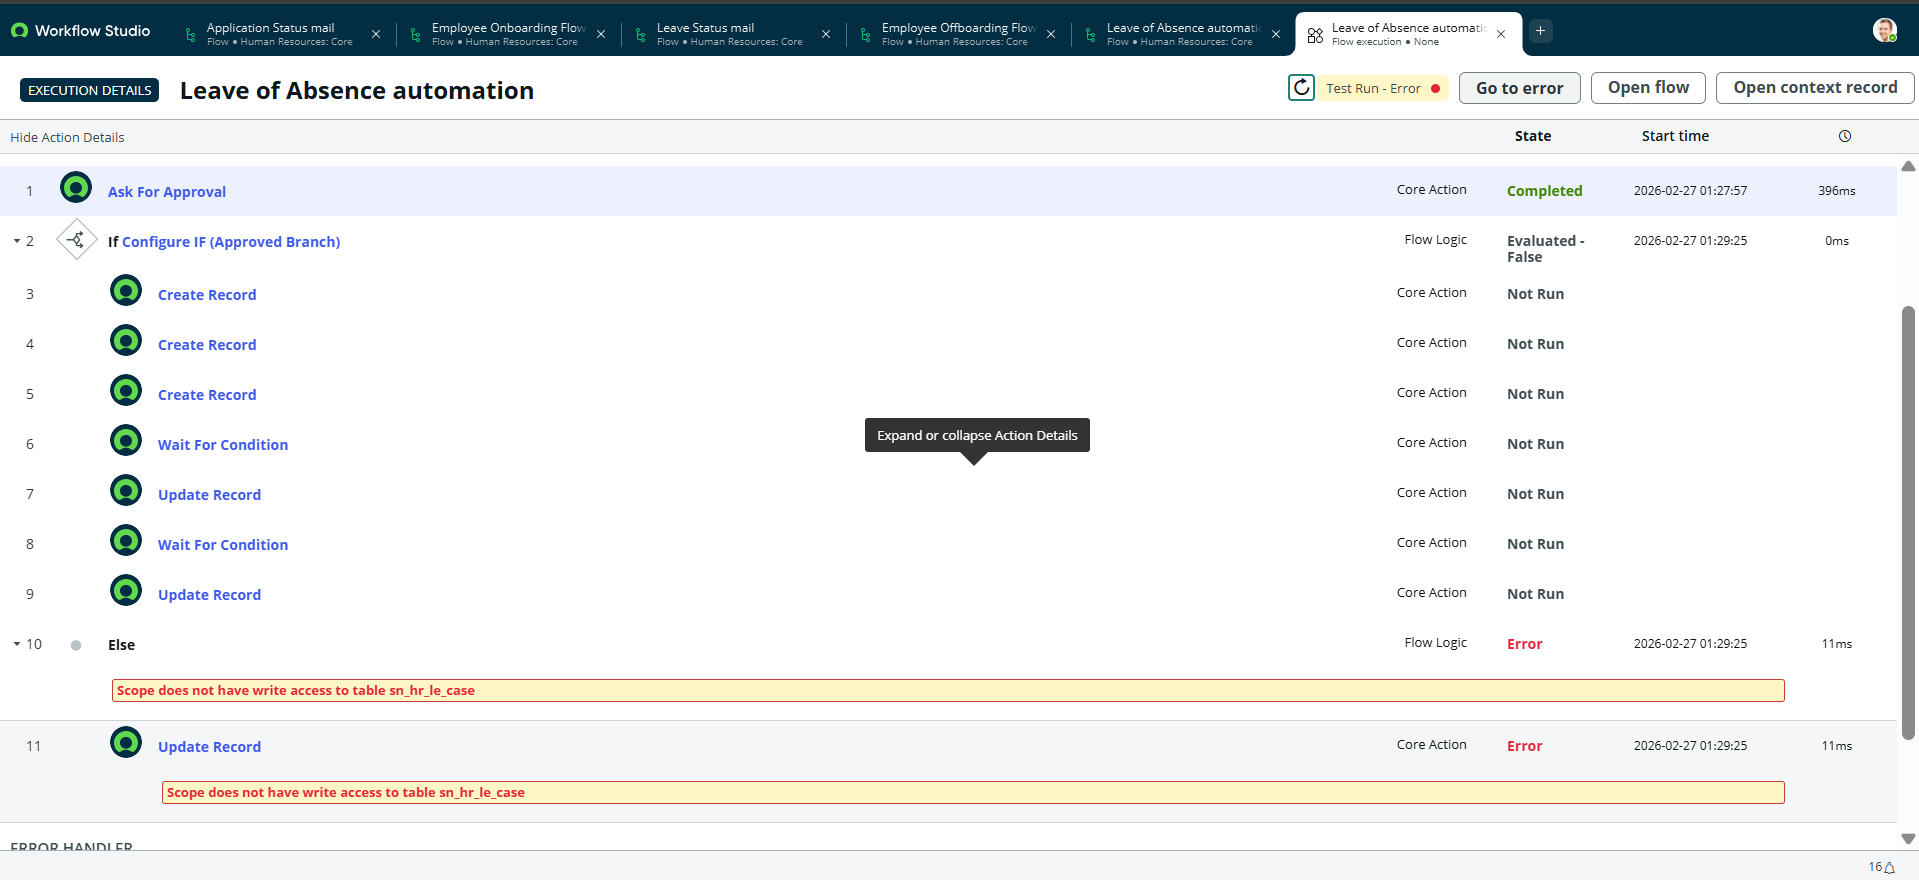This screenshot has width=1919, height=880.
Task: Open the Configure IF (Approved Branch) link
Action: 231,242
